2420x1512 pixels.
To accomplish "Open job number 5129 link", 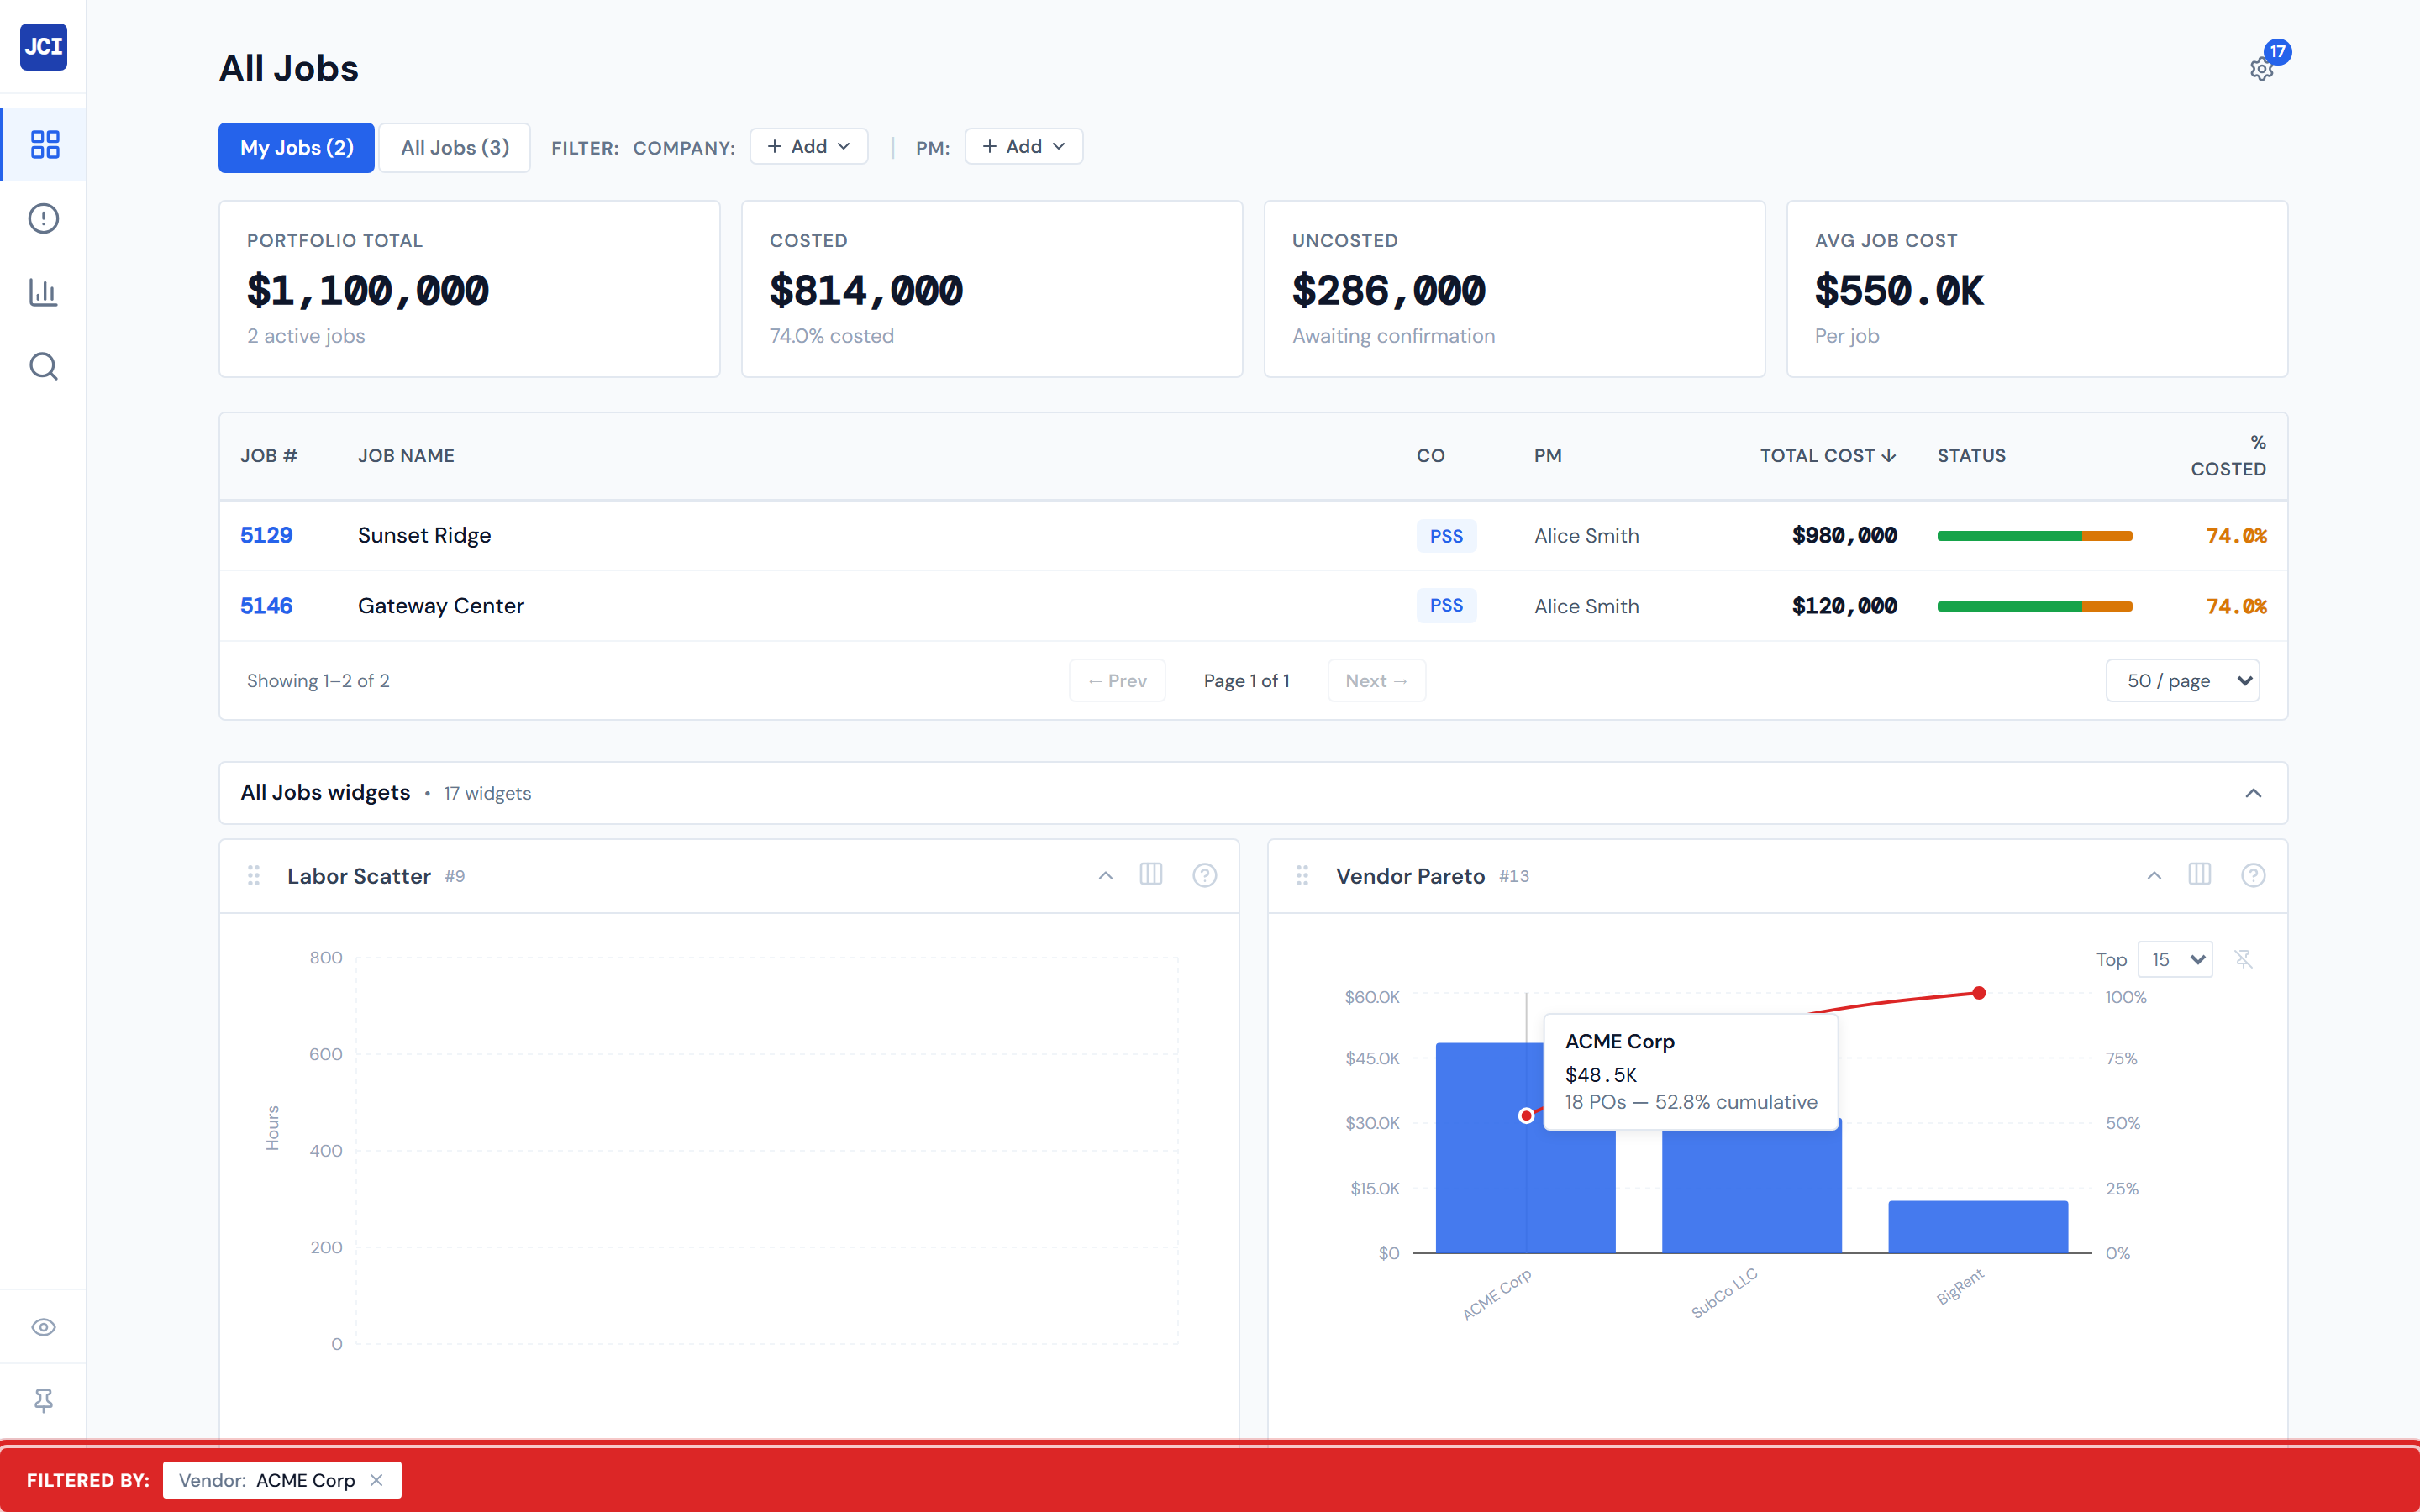I will (x=266, y=535).
